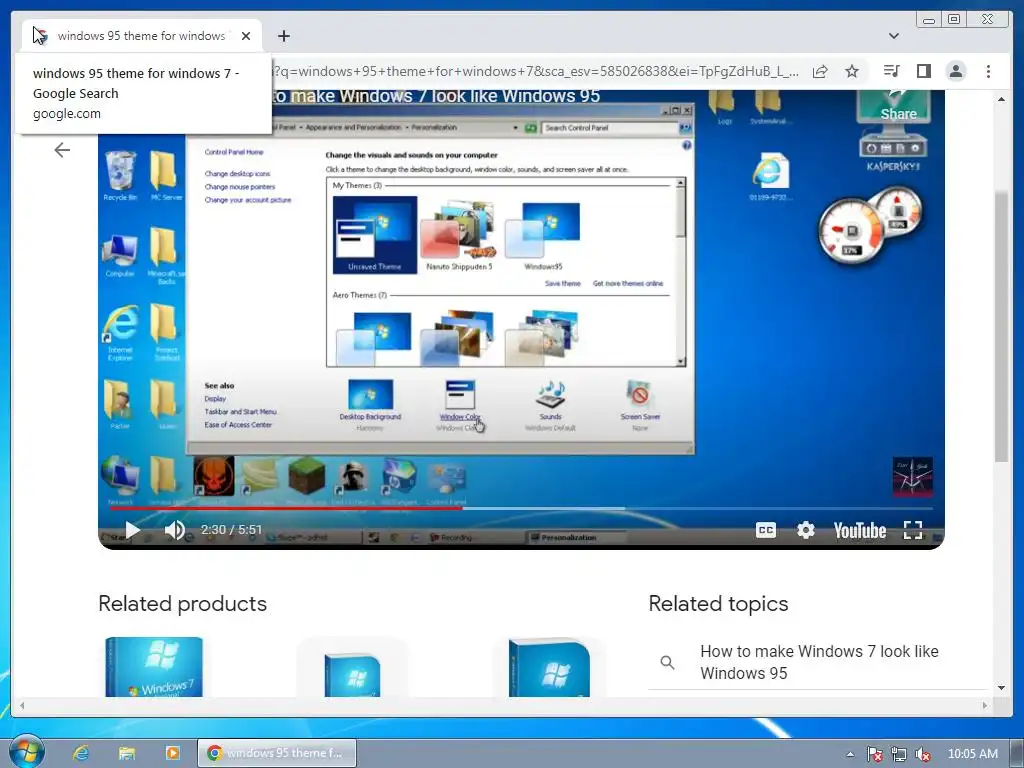Viewport: 1024px width, 768px height.
Task: Click the address bar URL field
Action: (536, 71)
